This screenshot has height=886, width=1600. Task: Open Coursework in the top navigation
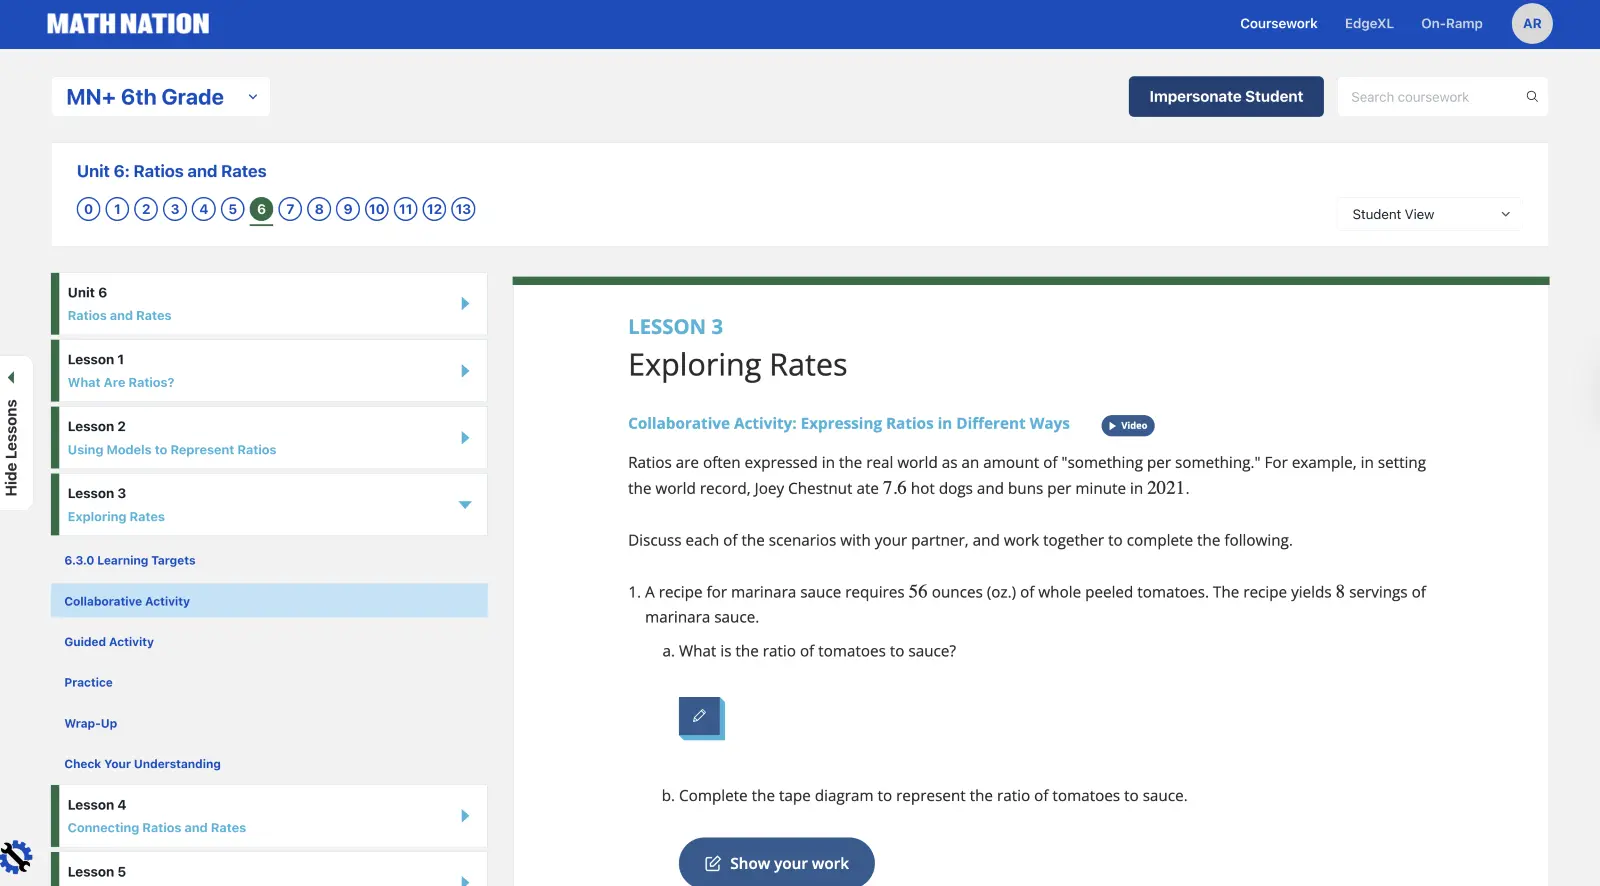(1278, 24)
